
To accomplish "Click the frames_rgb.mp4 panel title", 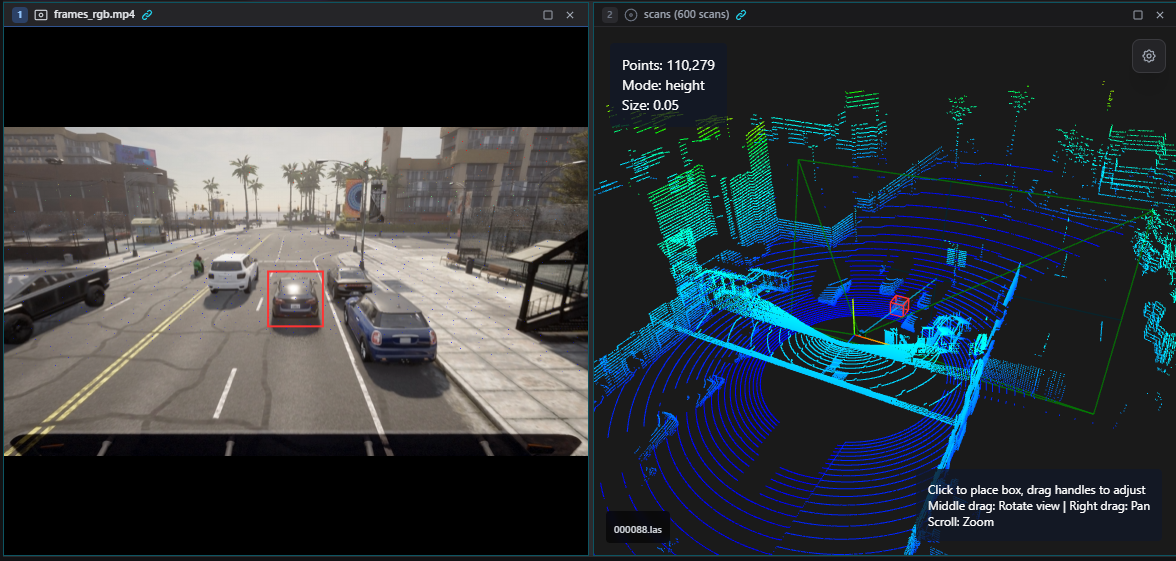I will (94, 14).
